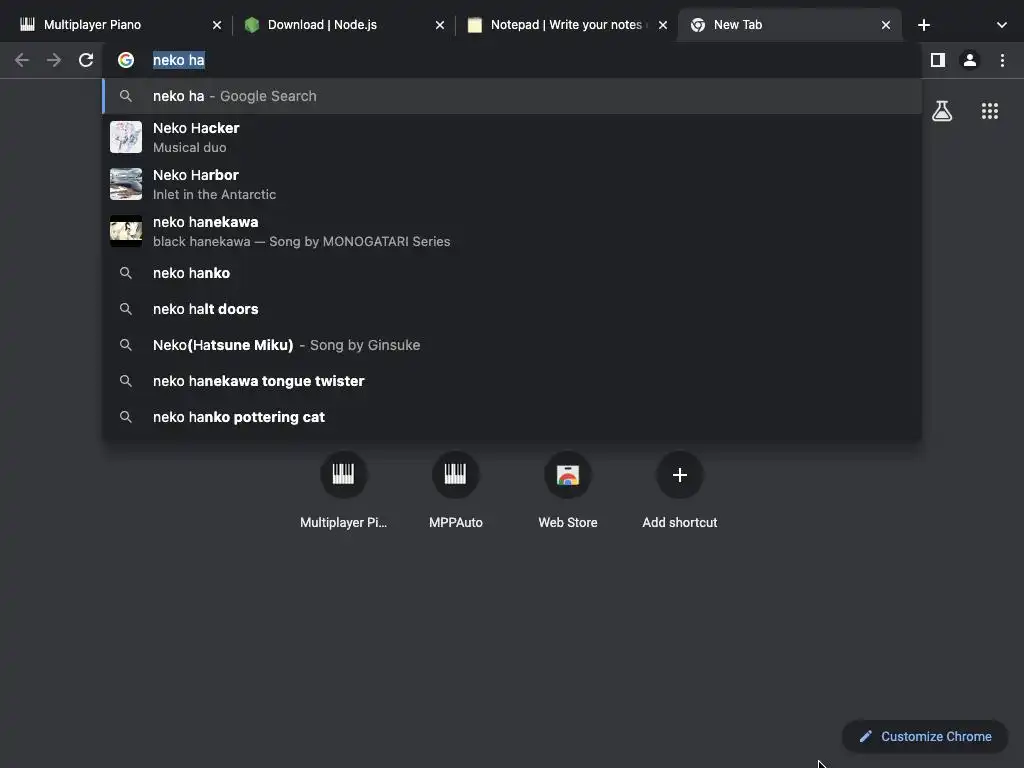Close the Multiplayer Piano tab

217,25
